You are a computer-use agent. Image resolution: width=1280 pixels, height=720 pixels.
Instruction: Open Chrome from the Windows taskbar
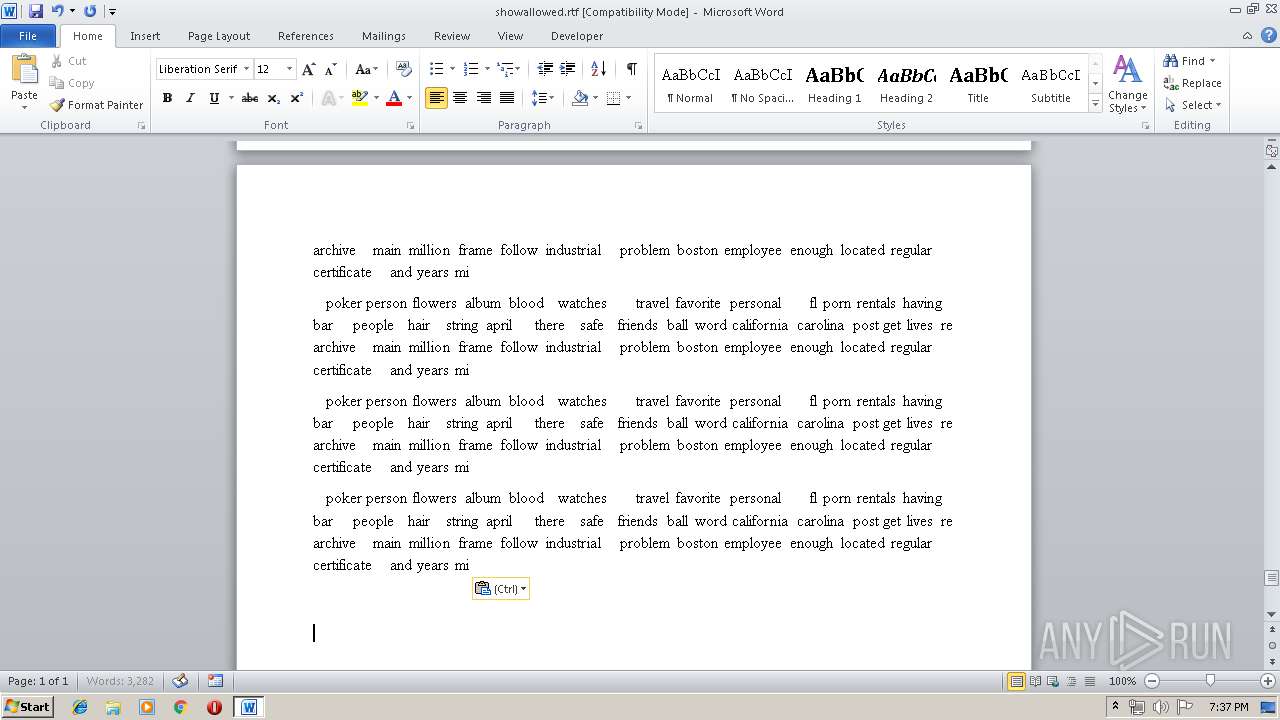click(180, 707)
